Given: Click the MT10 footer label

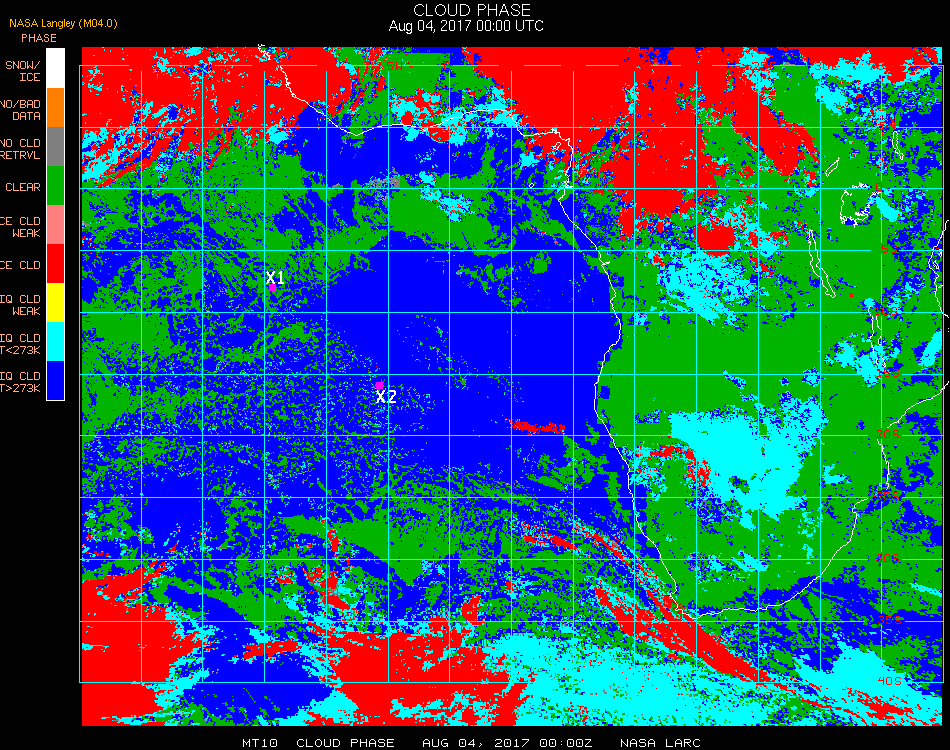Looking at the screenshot, I should tap(260, 743).
